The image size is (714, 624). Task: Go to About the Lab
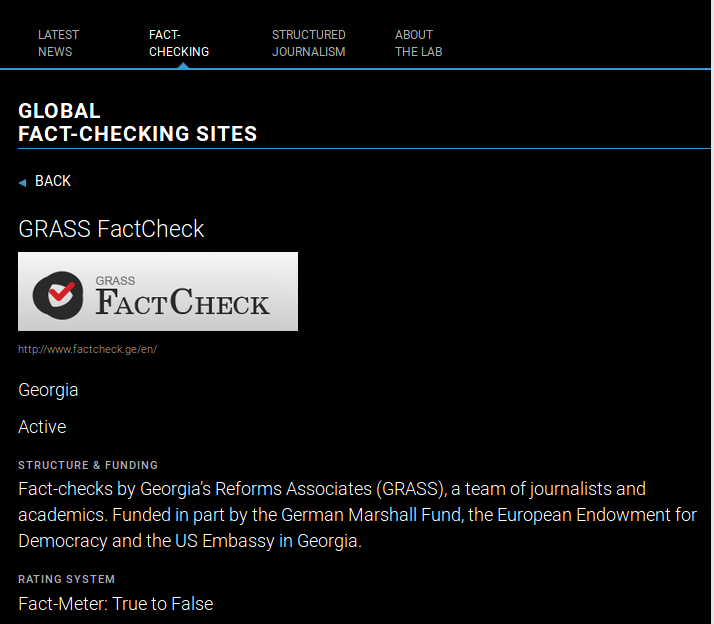(418, 43)
